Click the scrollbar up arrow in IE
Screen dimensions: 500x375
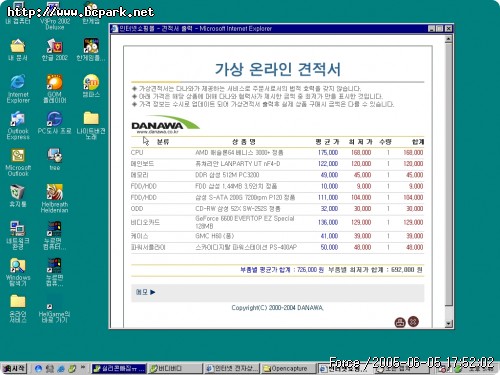[449, 39]
